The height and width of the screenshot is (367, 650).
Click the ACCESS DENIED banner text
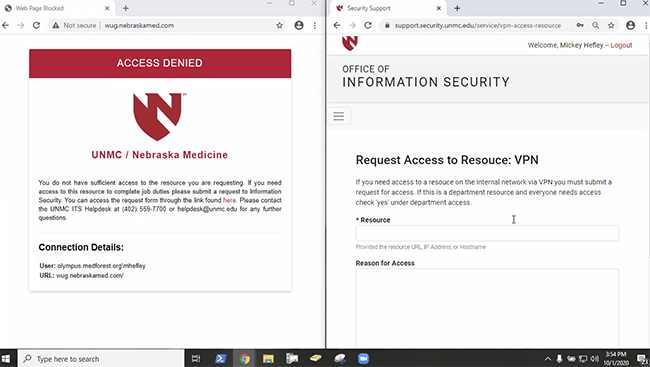[160, 63]
